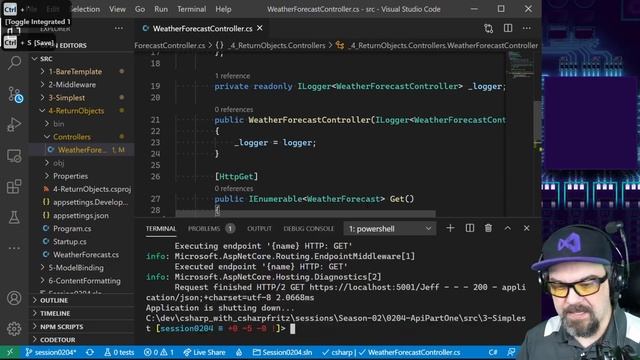Open Accounts icon in activity bar
The width and height of the screenshot is (640, 360).
(x=14, y=298)
